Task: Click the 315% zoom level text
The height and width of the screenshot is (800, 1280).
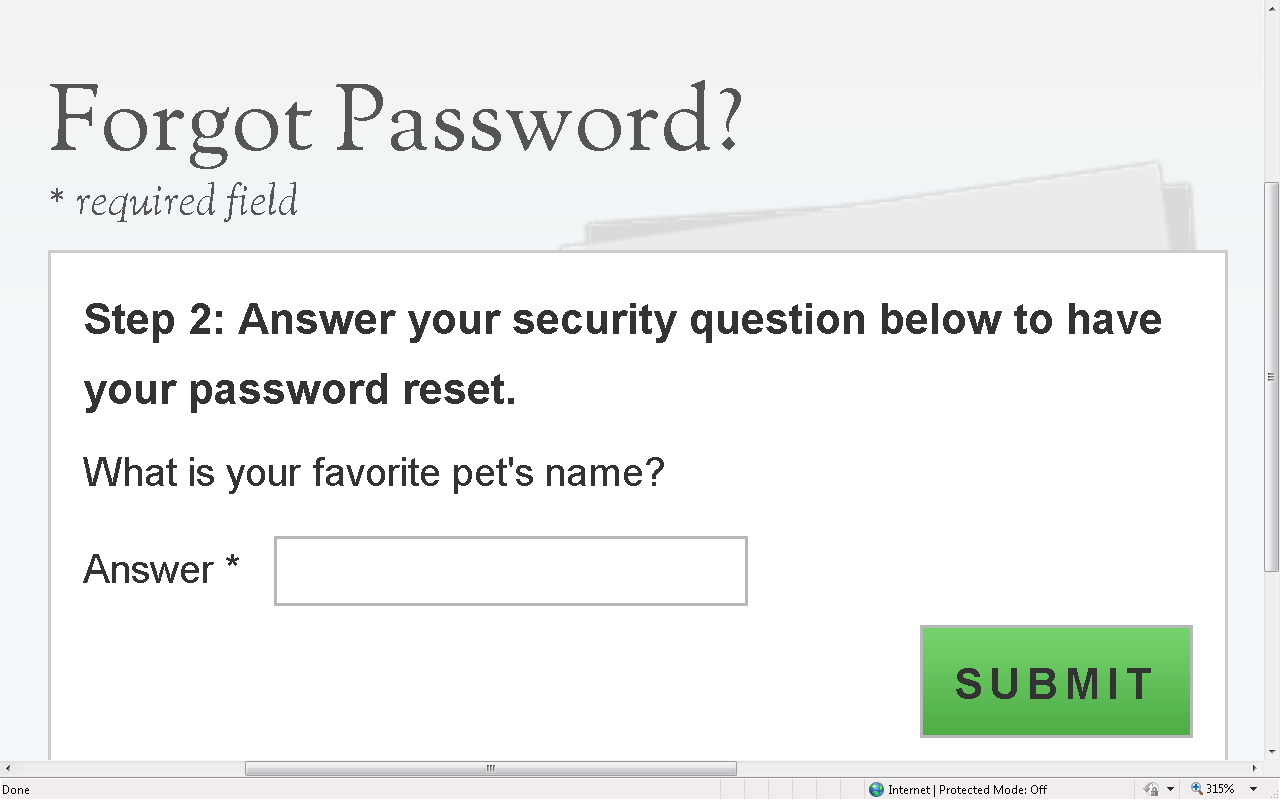Action: (1220, 789)
